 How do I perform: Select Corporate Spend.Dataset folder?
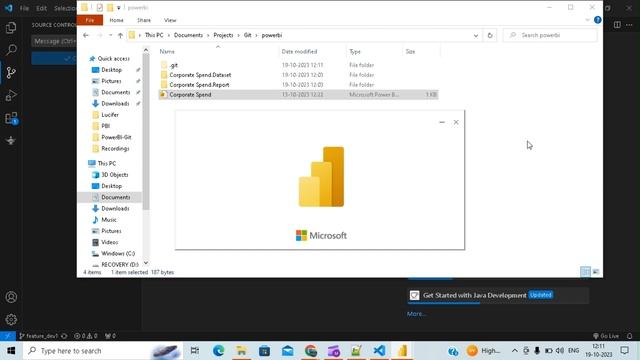pyautogui.click(x=200, y=75)
